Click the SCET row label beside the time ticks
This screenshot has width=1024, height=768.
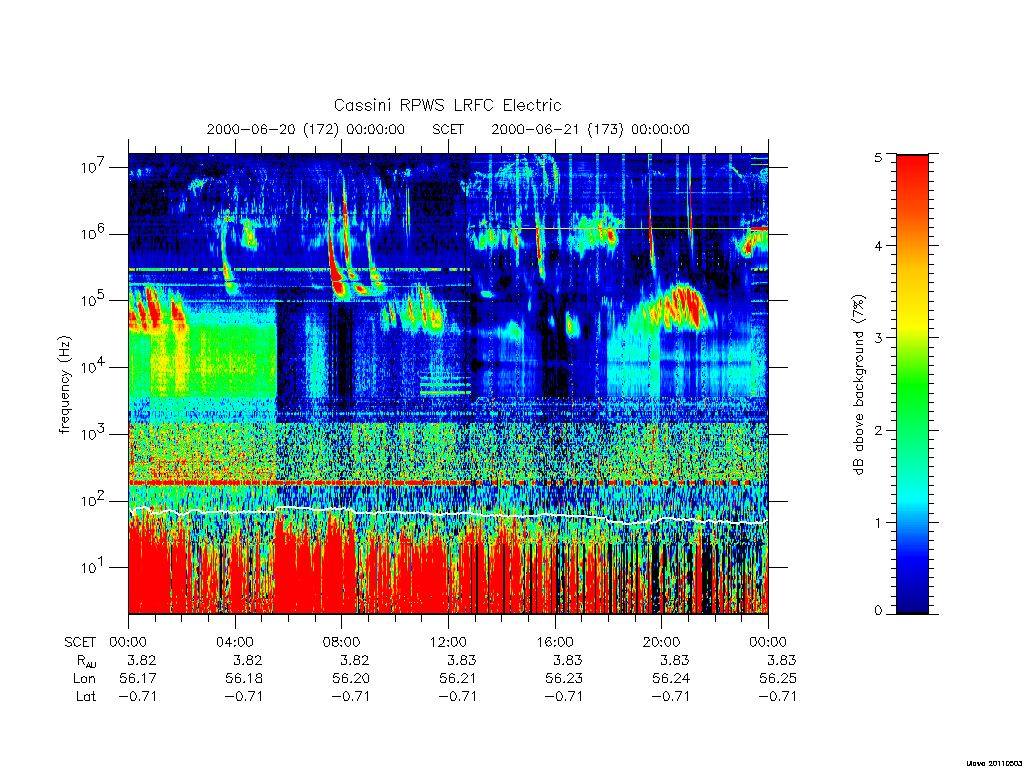[80, 642]
